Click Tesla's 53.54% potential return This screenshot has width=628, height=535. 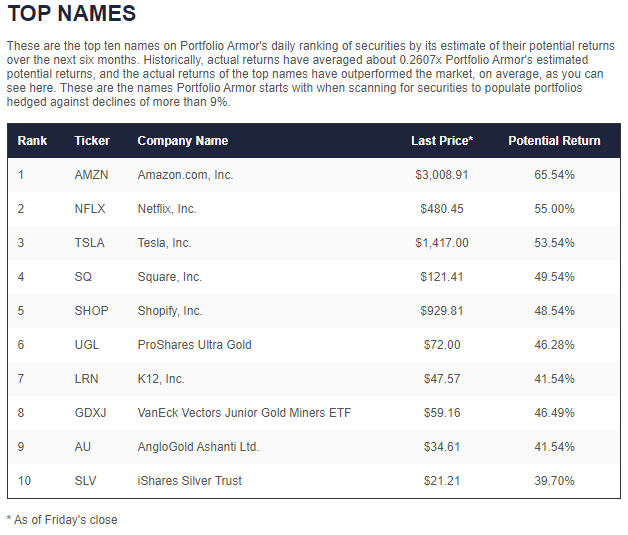[554, 243]
